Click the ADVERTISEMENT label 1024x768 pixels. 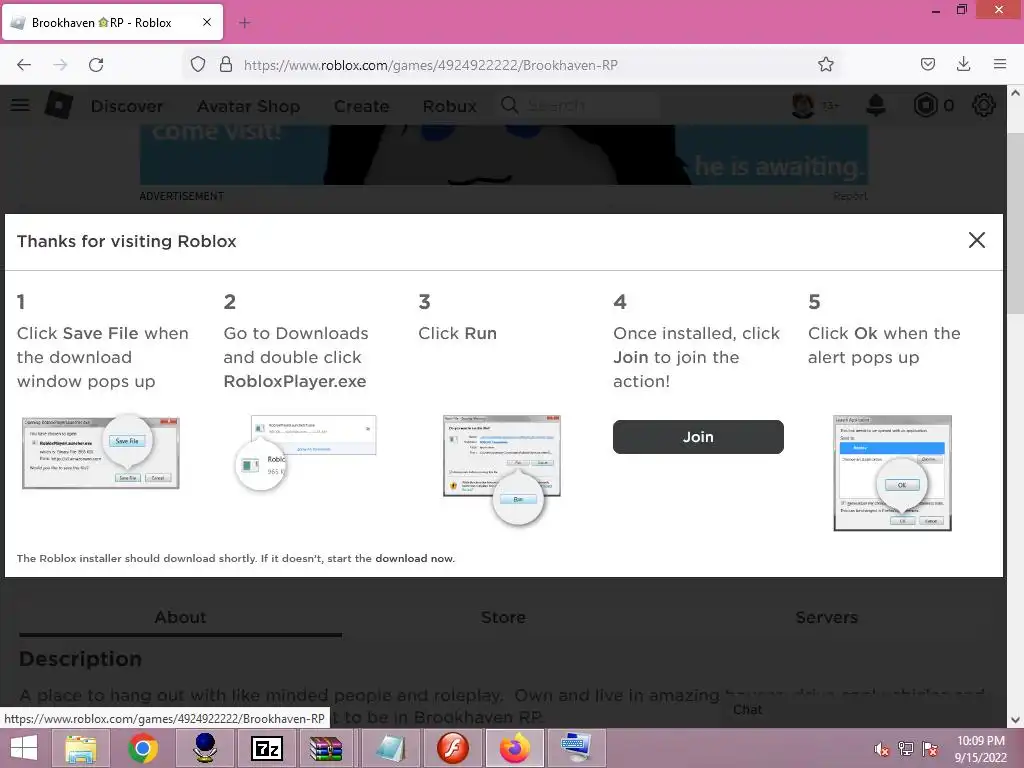click(x=182, y=196)
